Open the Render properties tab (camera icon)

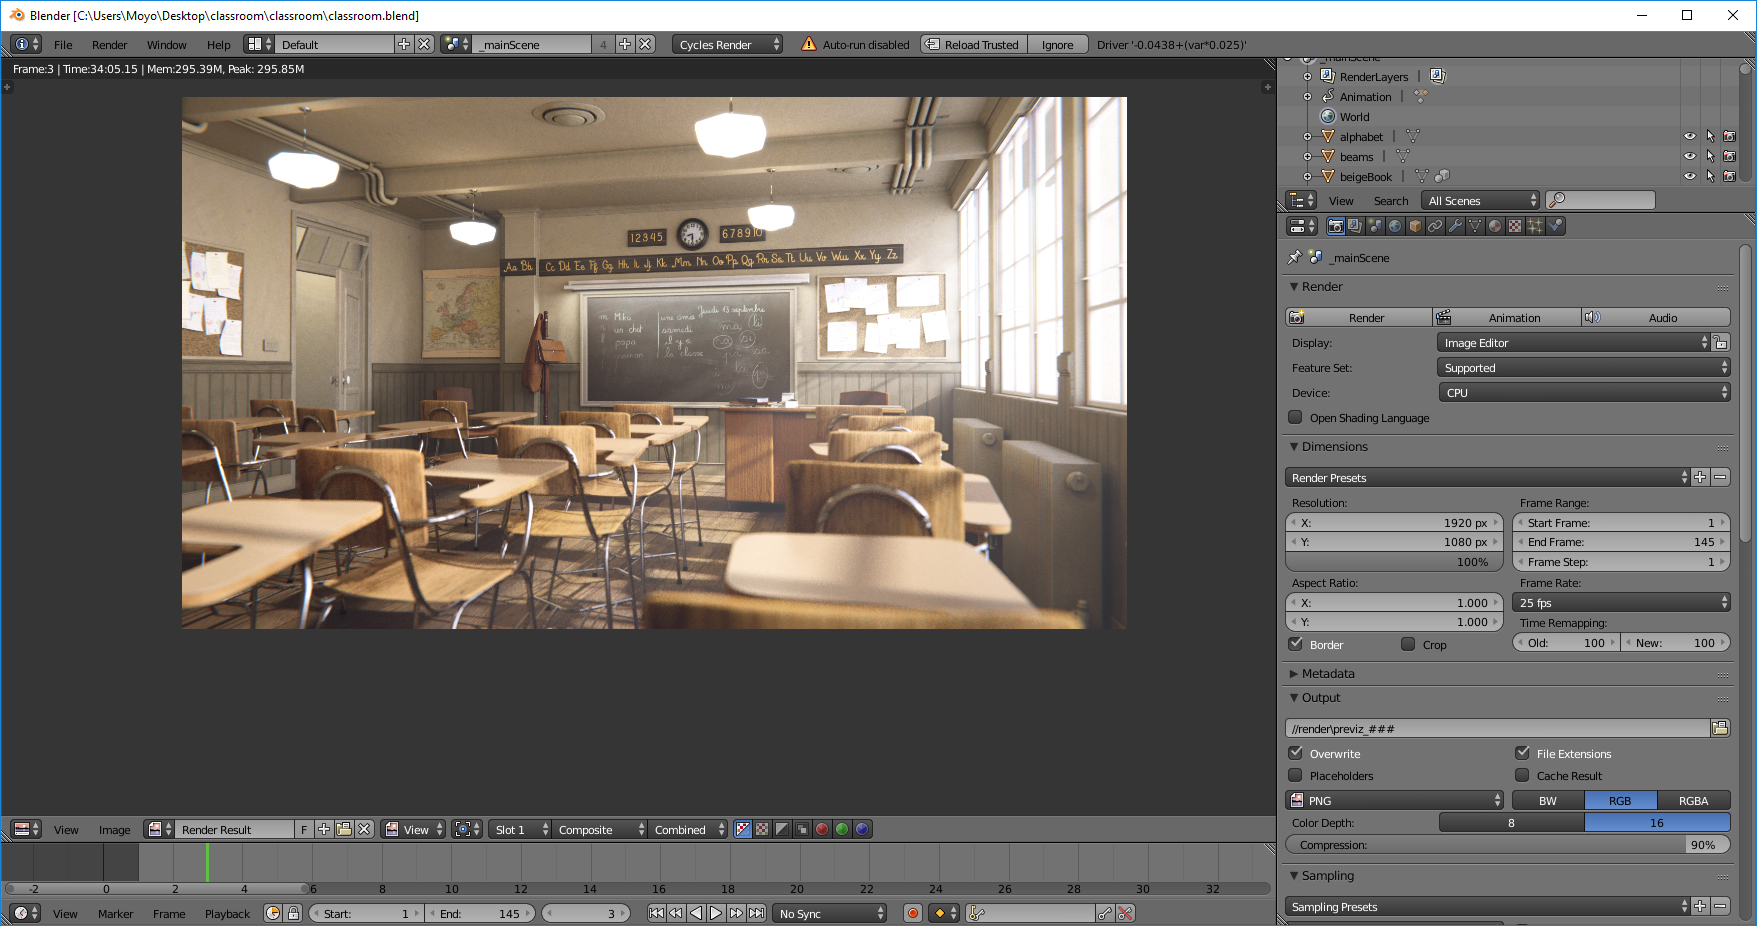(x=1335, y=226)
